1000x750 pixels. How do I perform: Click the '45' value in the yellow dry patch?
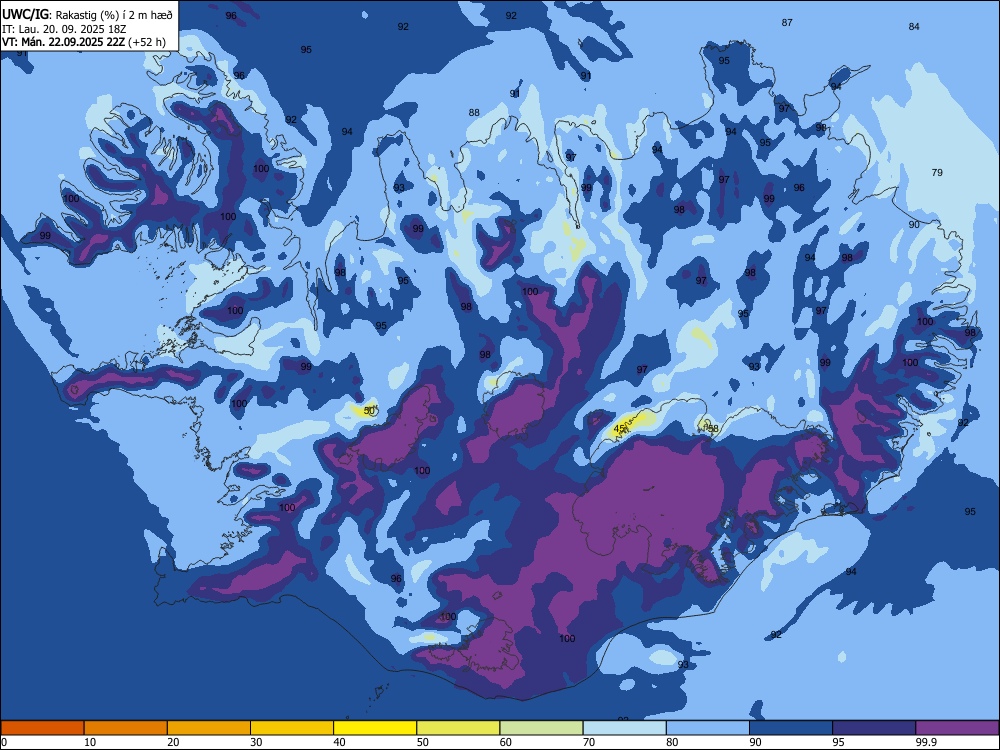pyautogui.click(x=619, y=428)
